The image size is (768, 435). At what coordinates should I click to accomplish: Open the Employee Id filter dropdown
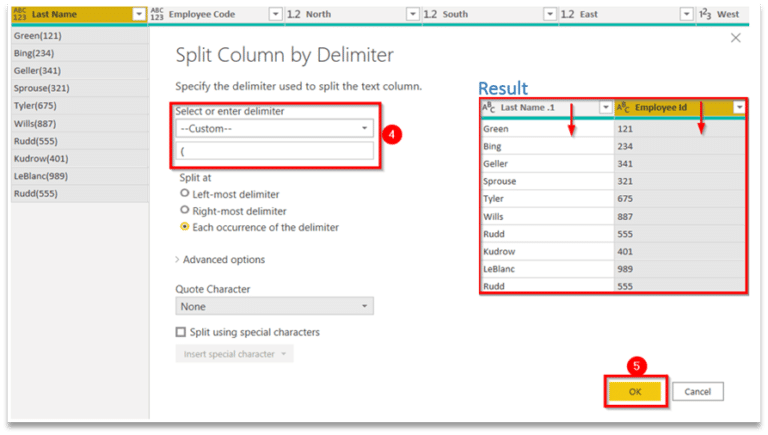[739, 107]
